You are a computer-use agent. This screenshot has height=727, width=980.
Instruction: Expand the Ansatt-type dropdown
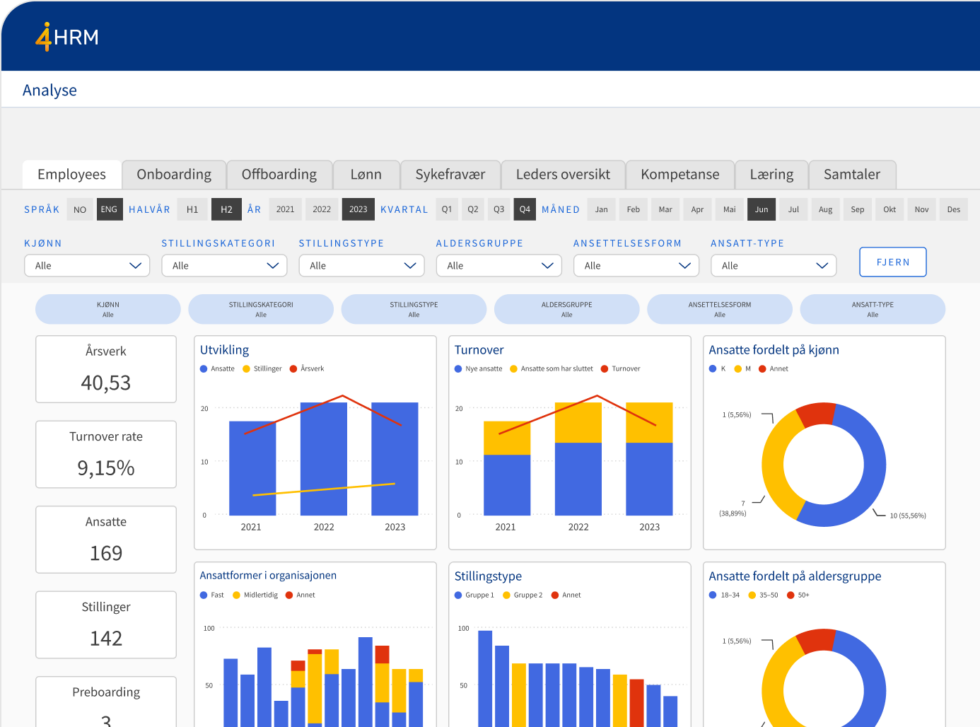(773, 266)
